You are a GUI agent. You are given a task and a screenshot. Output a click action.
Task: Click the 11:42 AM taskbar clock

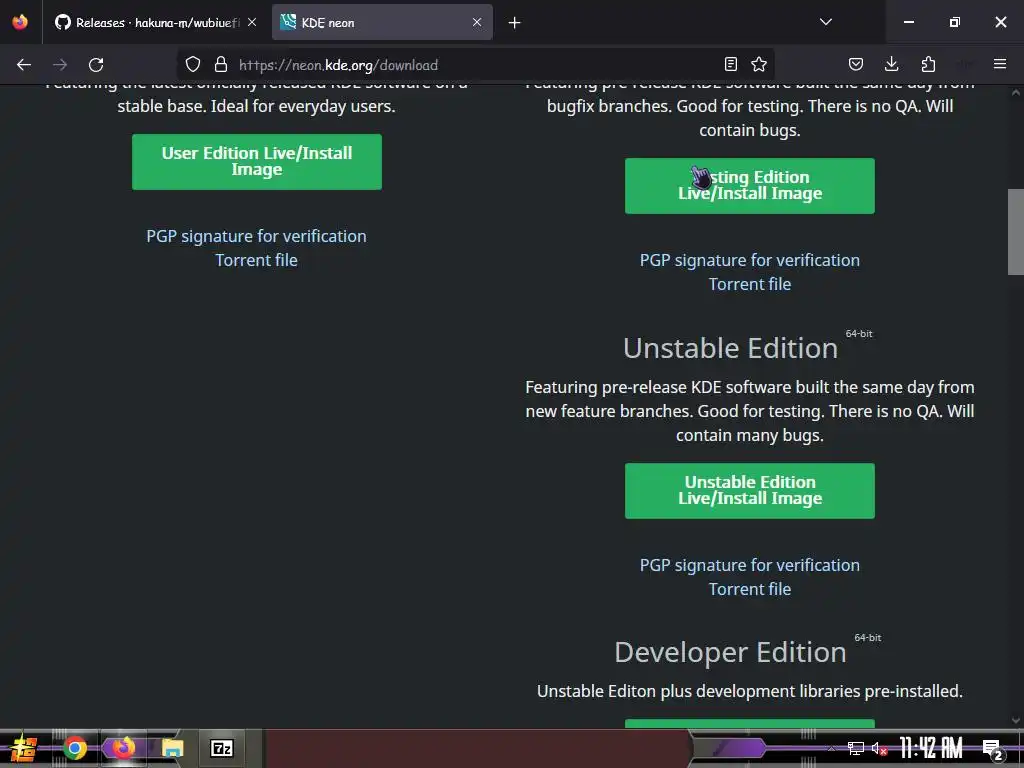(931, 748)
